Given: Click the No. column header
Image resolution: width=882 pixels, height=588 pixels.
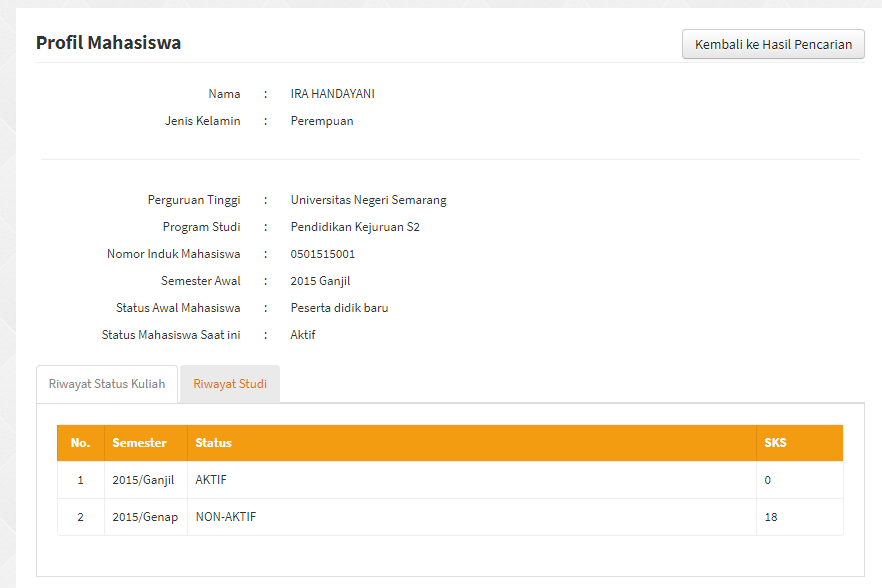Looking at the screenshot, I should coord(80,443).
